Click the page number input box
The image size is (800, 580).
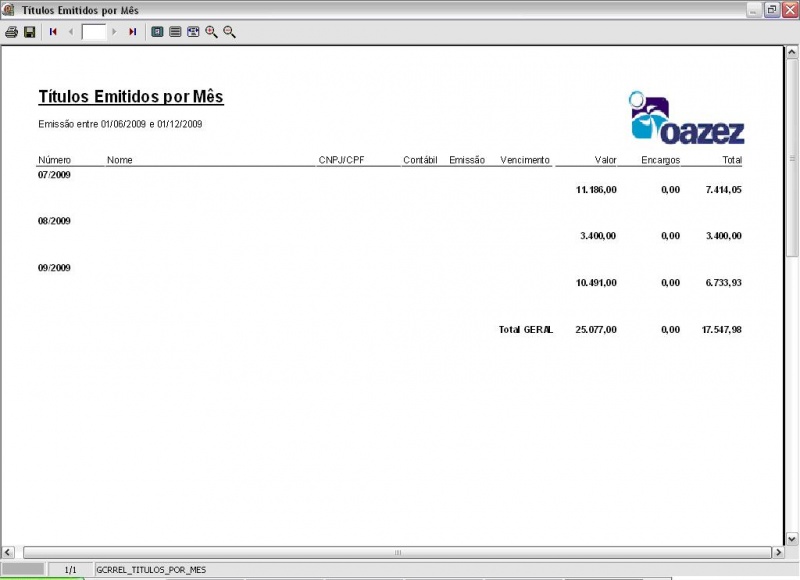click(x=94, y=32)
